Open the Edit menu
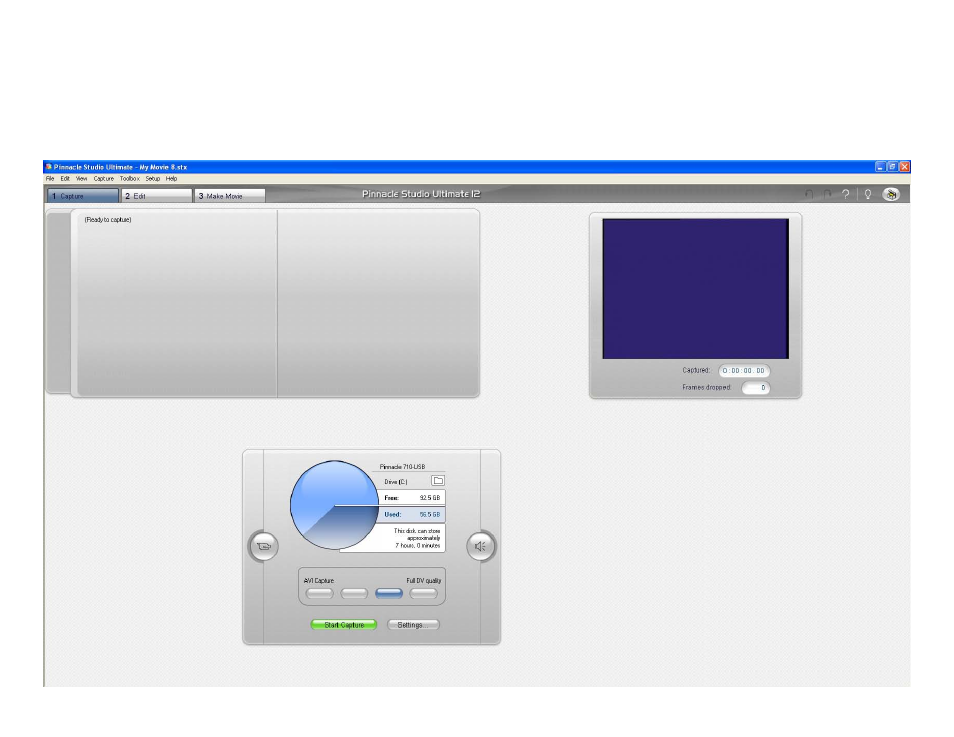The image size is (954, 737). click(65, 179)
